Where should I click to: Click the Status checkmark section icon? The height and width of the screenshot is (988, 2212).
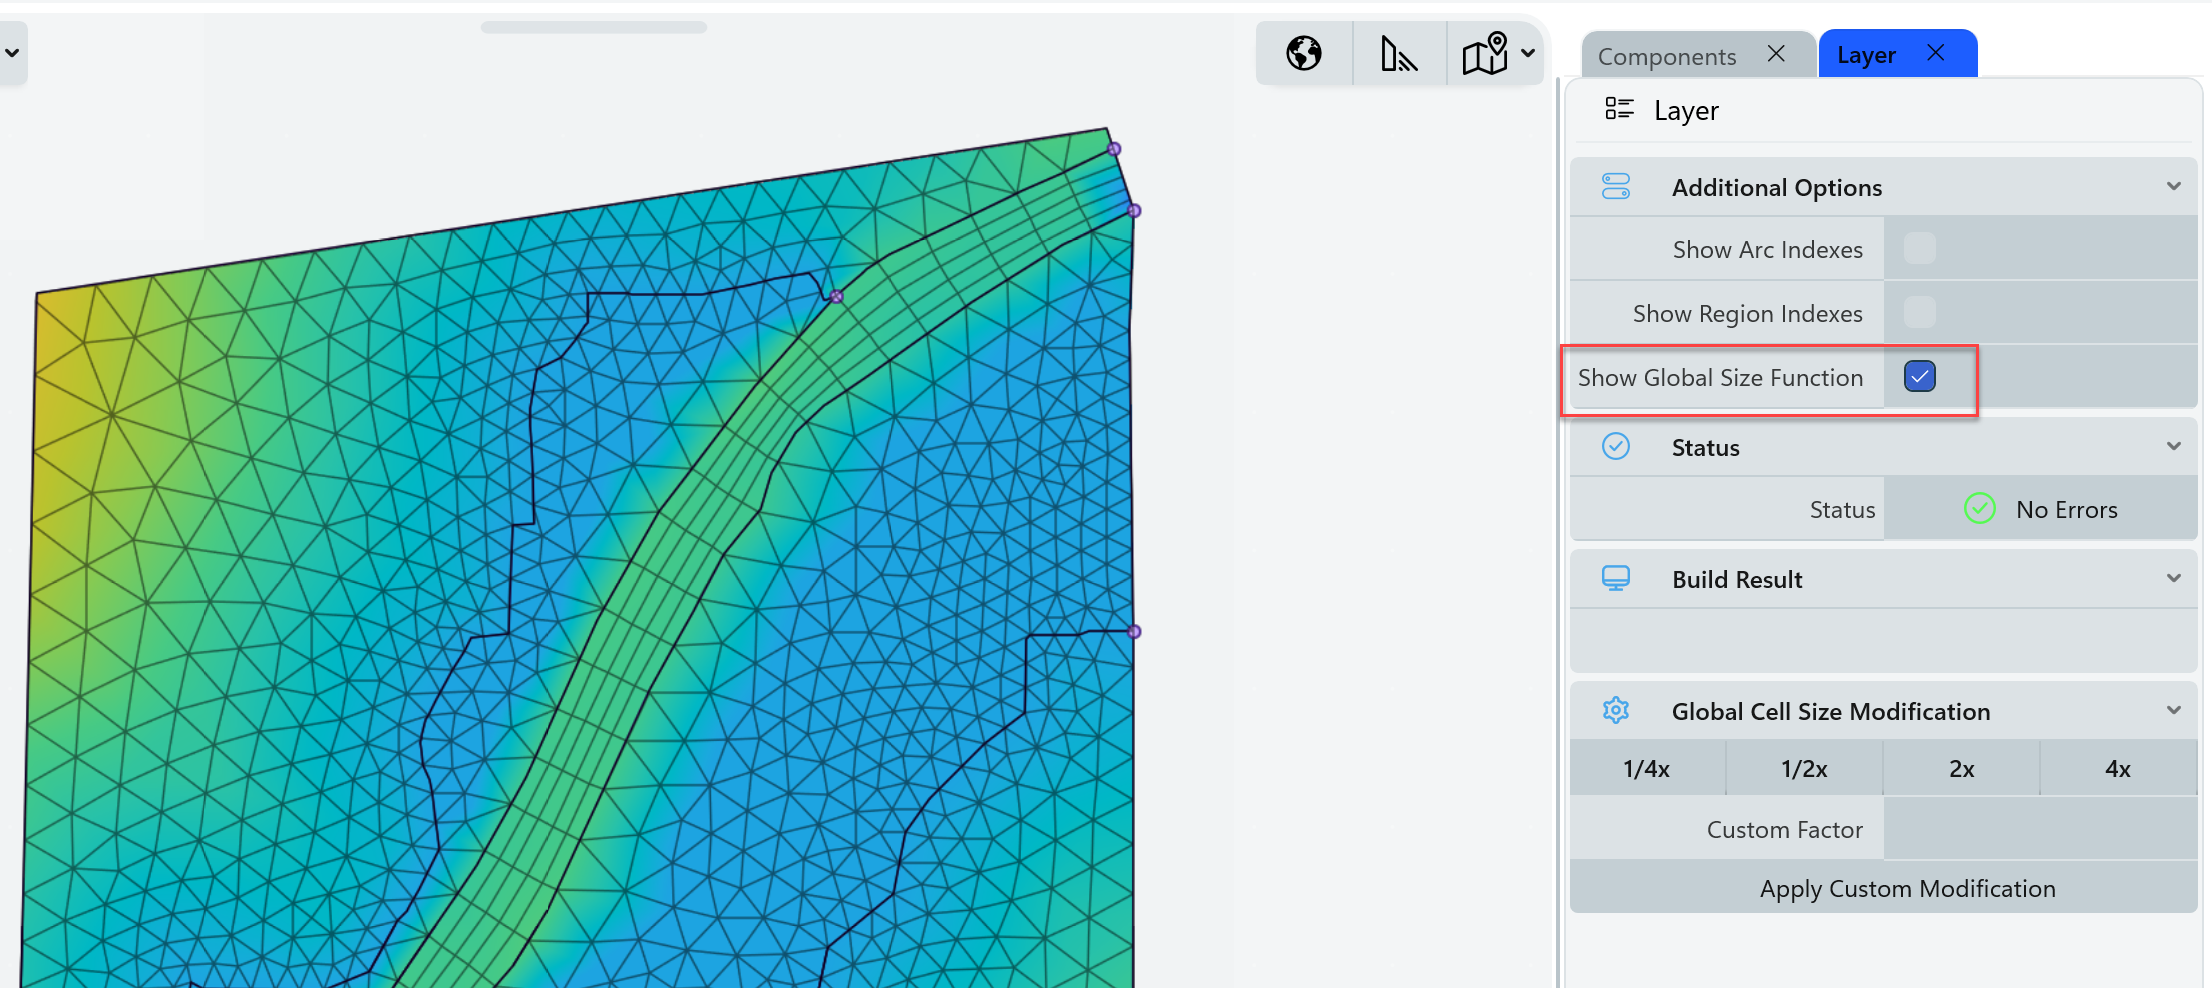(1616, 447)
